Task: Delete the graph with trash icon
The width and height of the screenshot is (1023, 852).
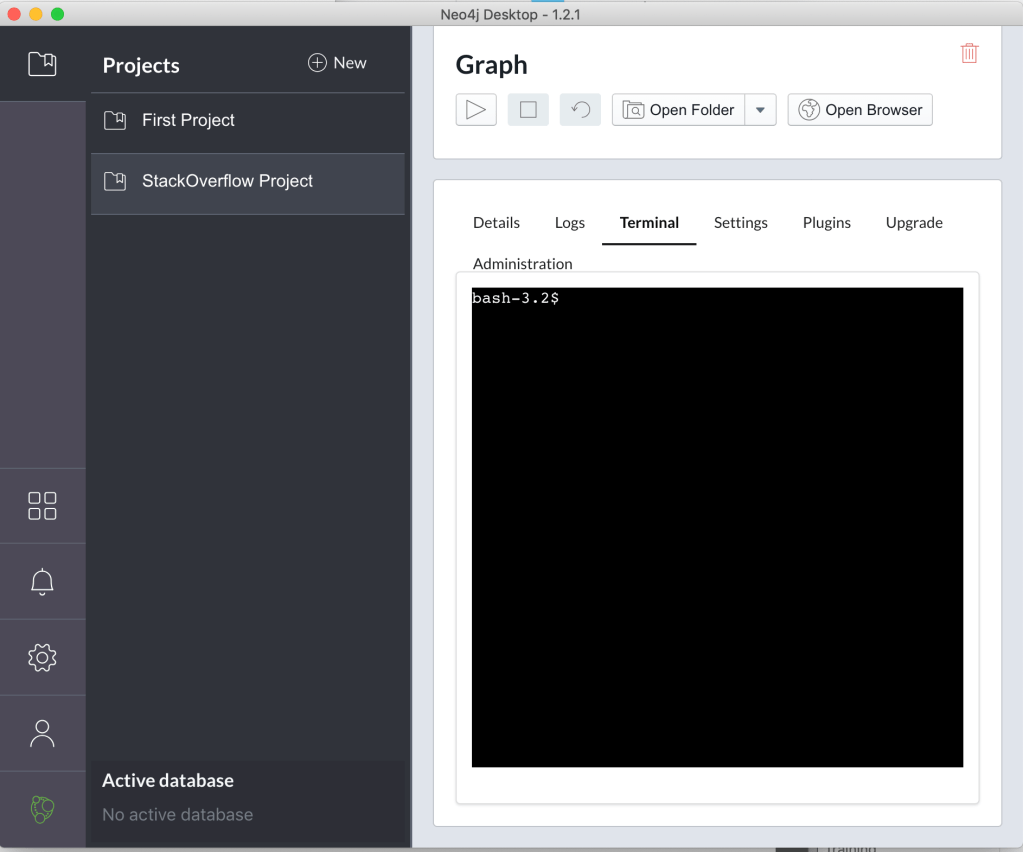Action: coord(969,54)
